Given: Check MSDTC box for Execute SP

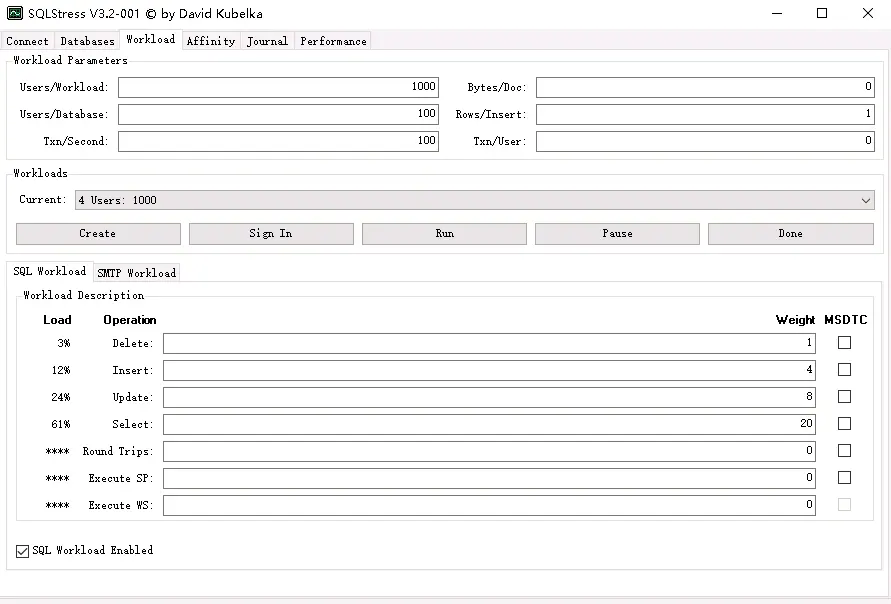Looking at the screenshot, I should pyautogui.click(x=844, y=477).
